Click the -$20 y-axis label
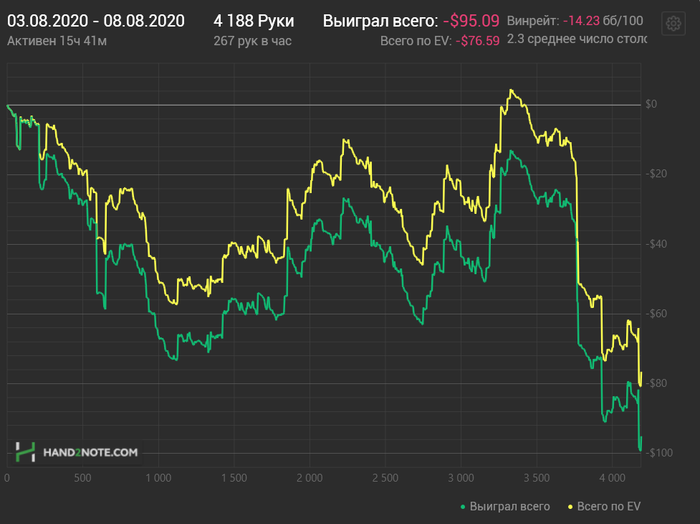 [x=656, y=174]
